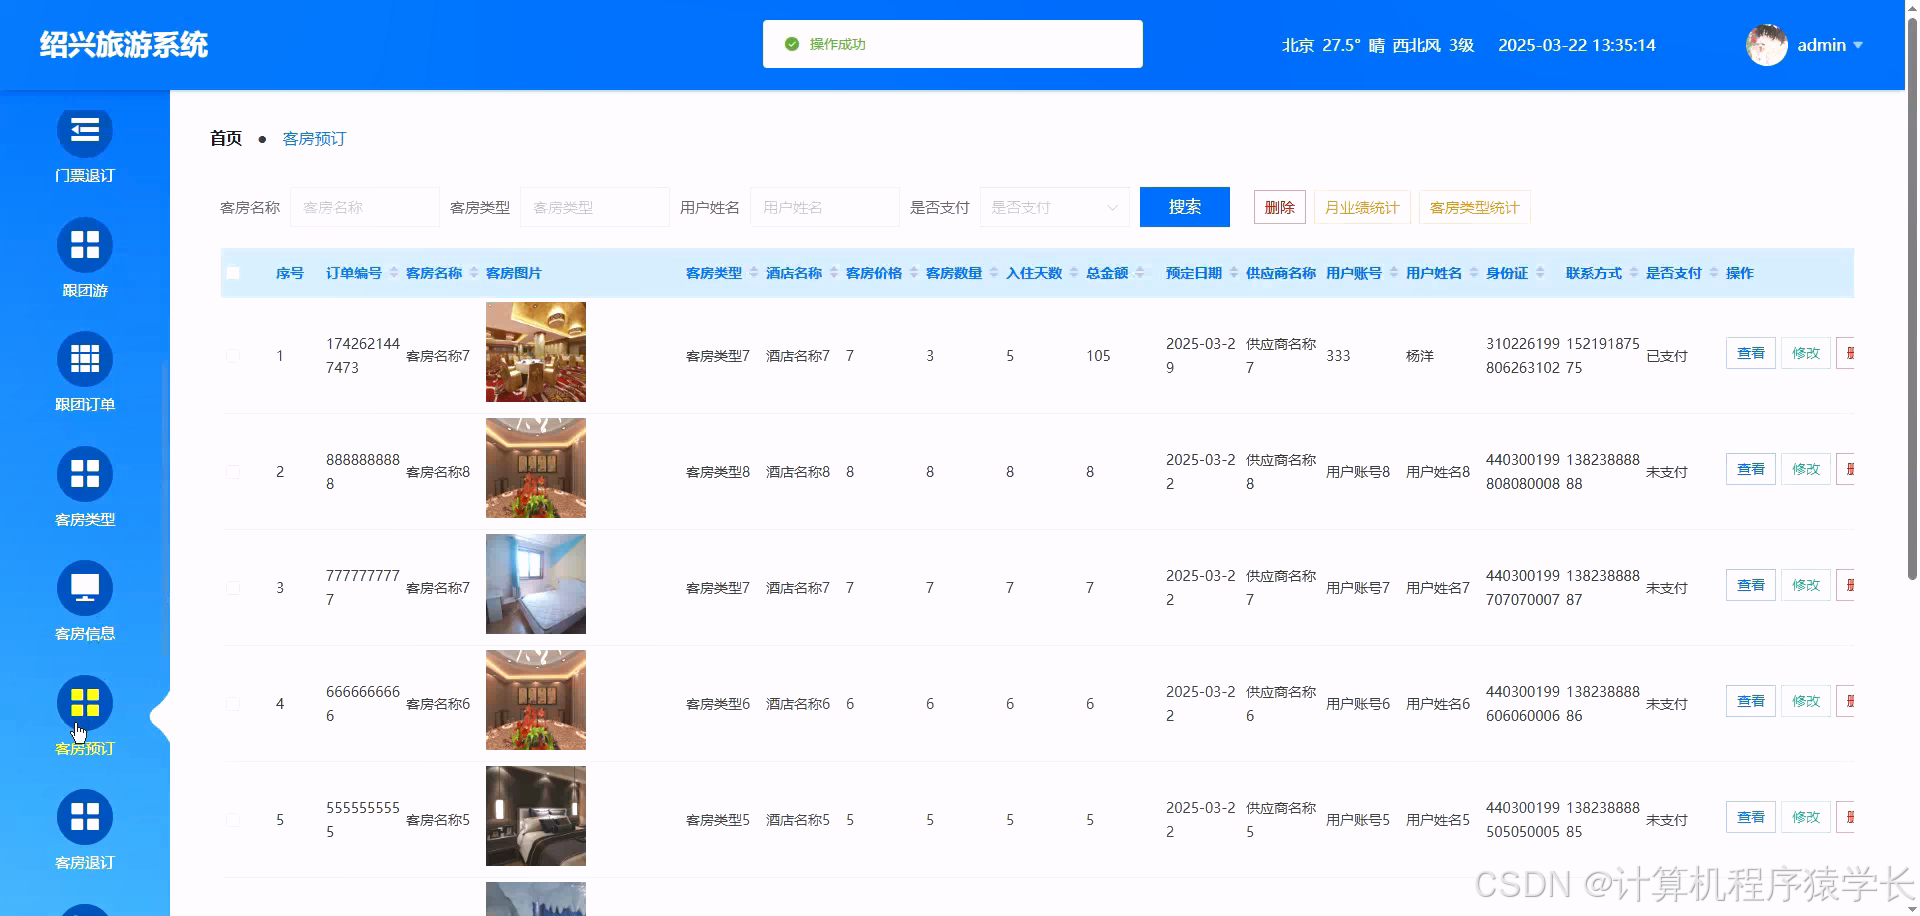Check the row 4 checkbox
The height and width of the screenshot is (916, 1920).
click(x=233, y=704)
